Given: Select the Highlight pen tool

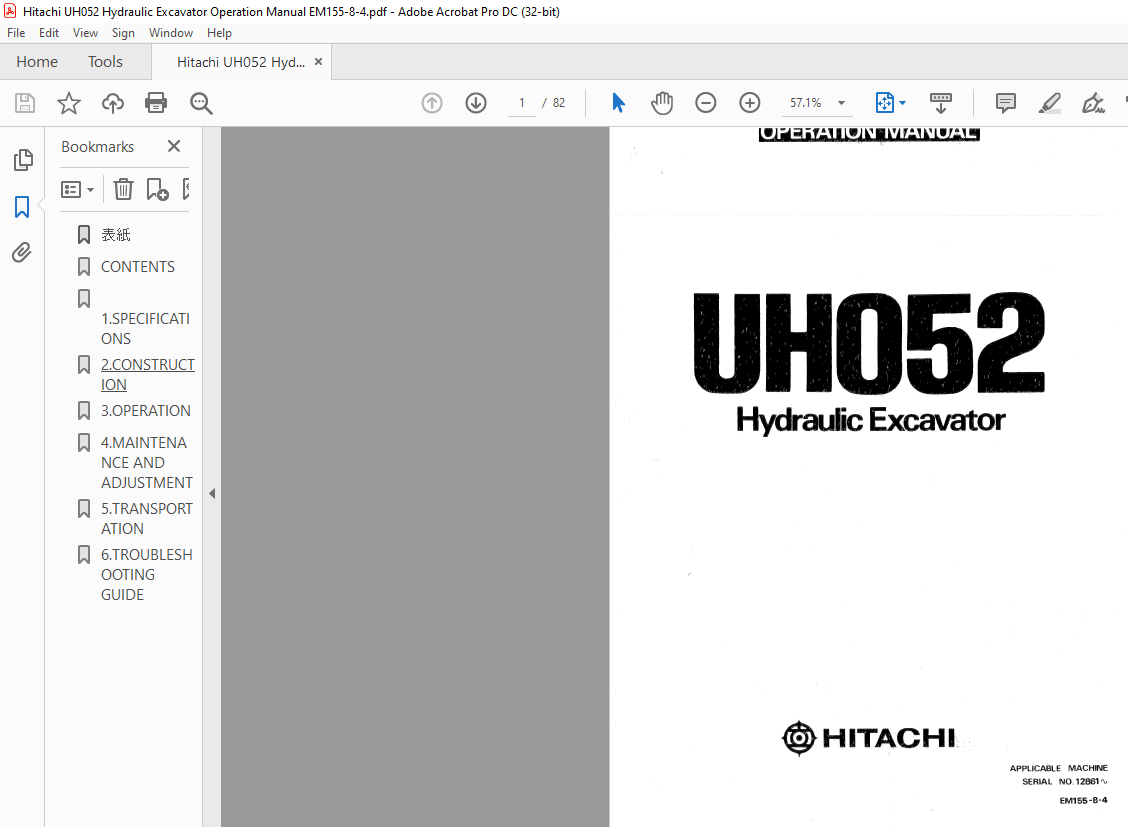Looking at the screenshot, I should pos(1050,103).
